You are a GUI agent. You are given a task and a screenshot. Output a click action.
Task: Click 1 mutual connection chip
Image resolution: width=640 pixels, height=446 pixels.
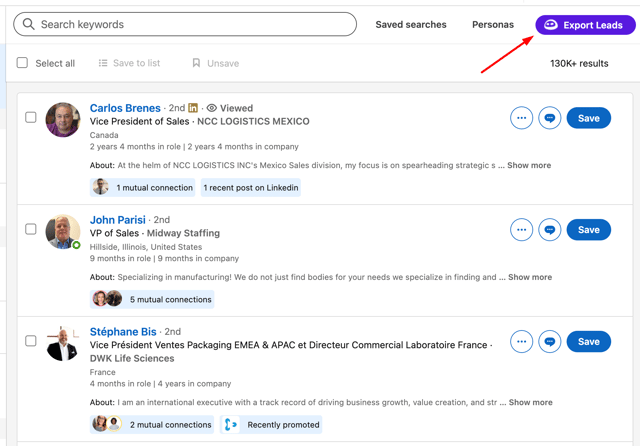pos(142,188)
